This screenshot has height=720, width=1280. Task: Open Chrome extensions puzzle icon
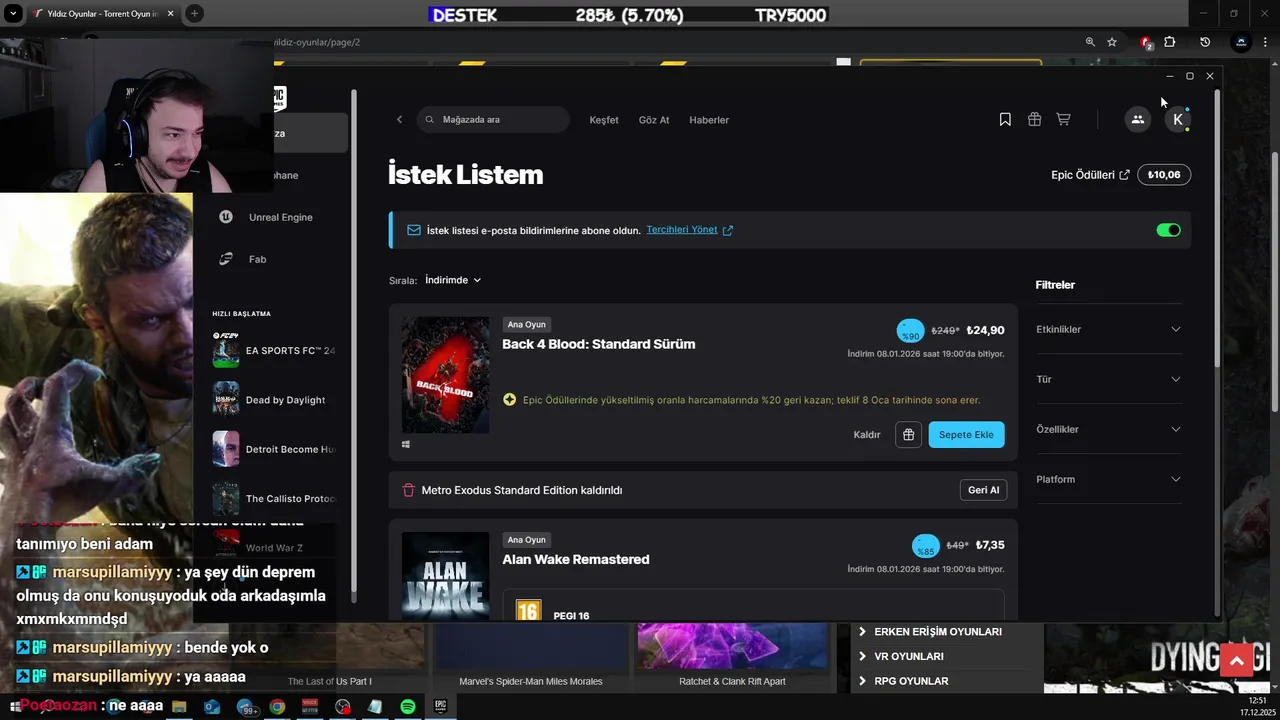pyautogui.click(x=1169, y=42)
